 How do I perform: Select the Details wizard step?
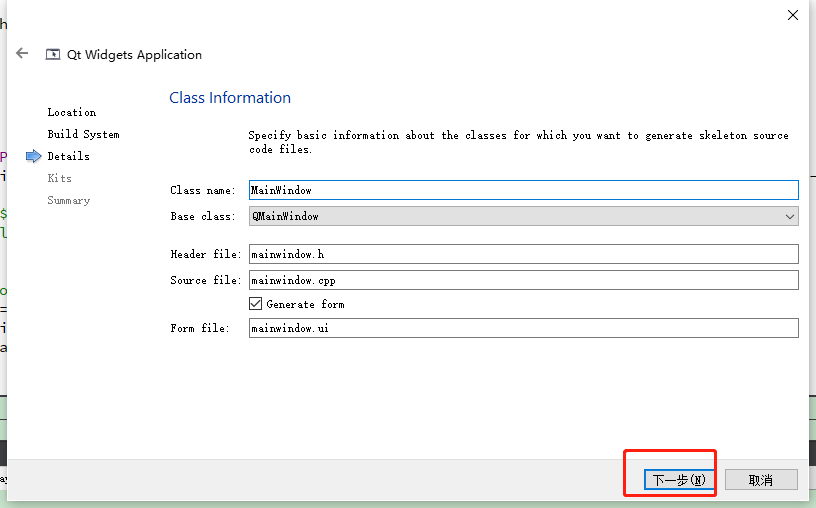coord(68,156)
